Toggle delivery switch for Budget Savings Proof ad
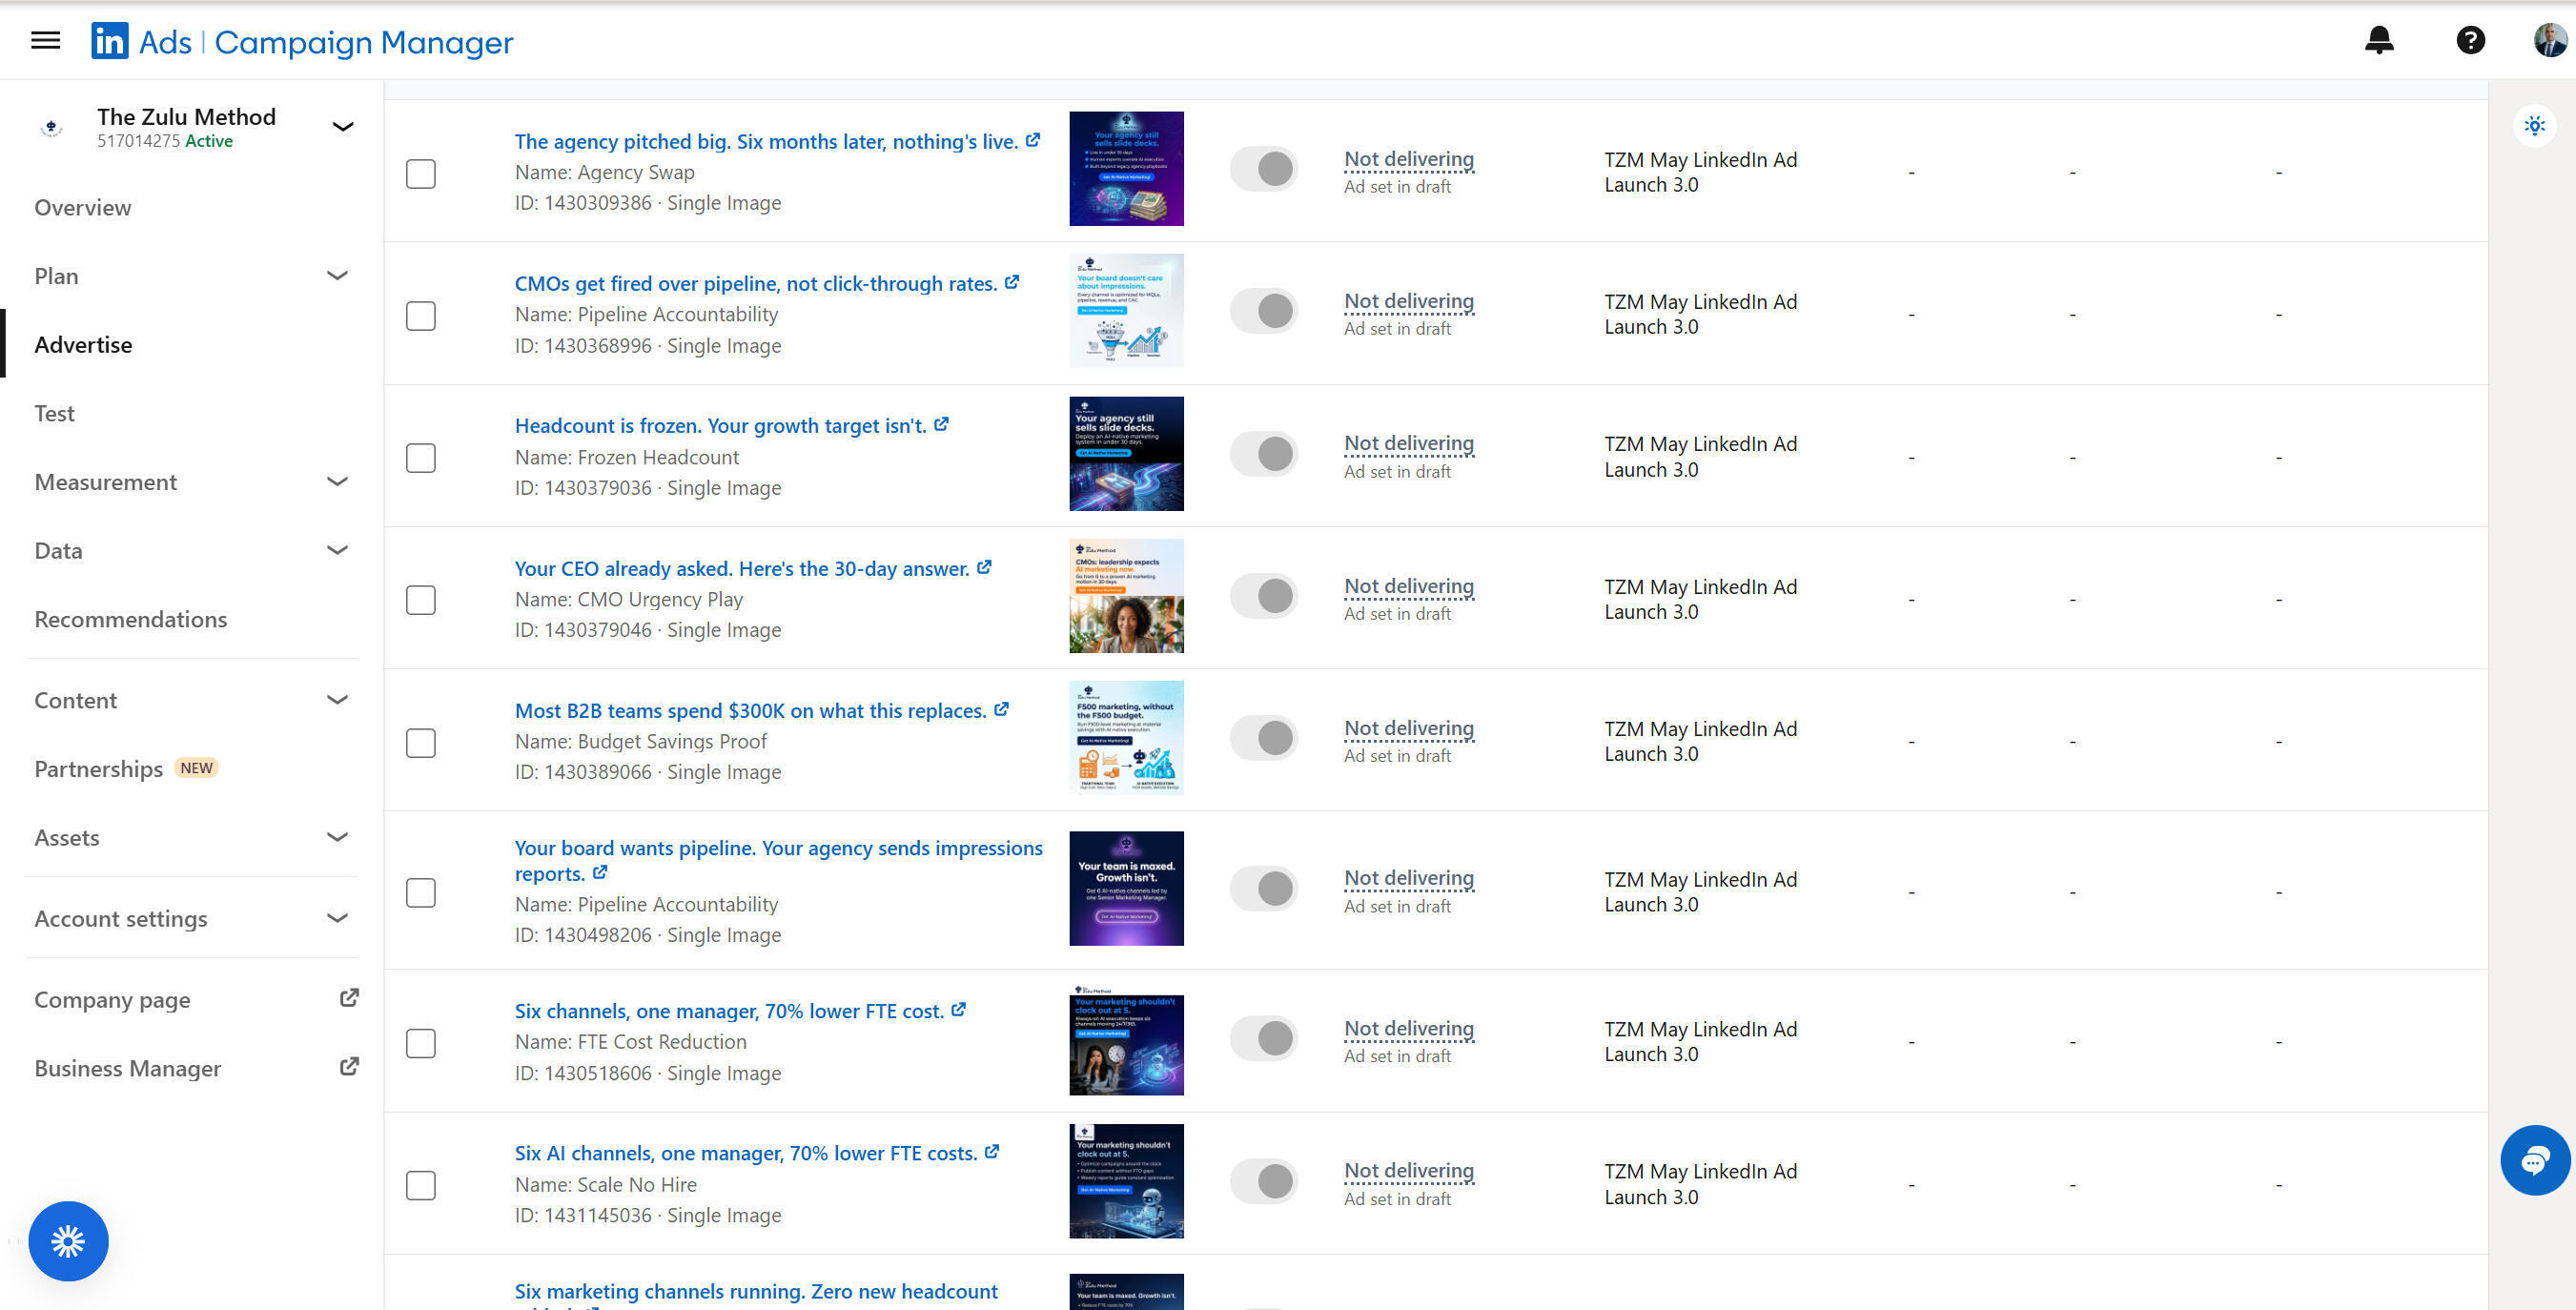Viewport: 2576px width, 1310px height. [x=1264, y=737]
